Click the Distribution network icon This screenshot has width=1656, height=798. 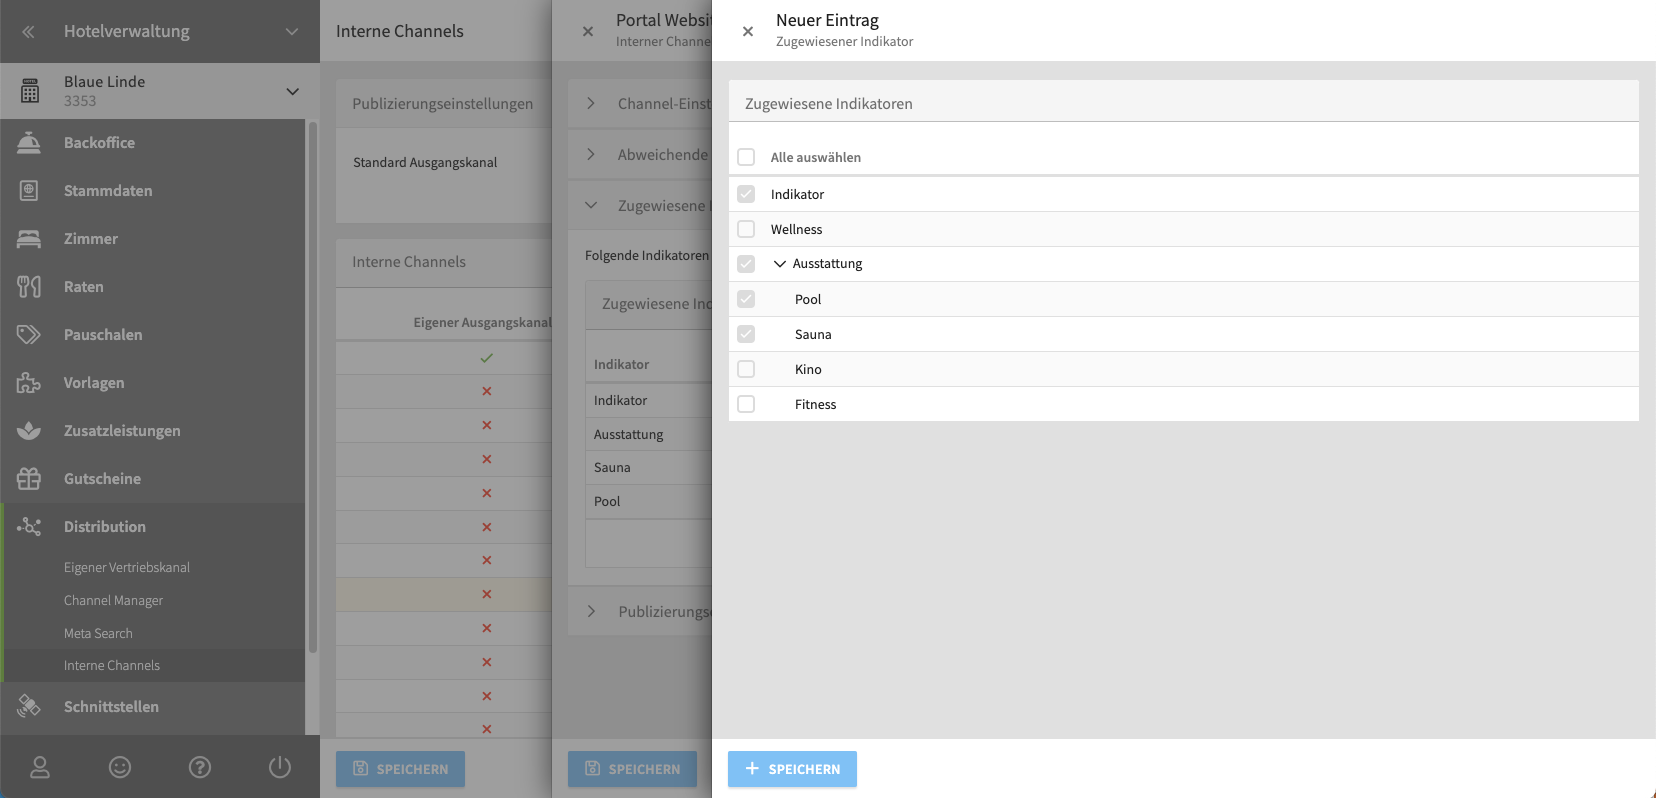(29, 527)
